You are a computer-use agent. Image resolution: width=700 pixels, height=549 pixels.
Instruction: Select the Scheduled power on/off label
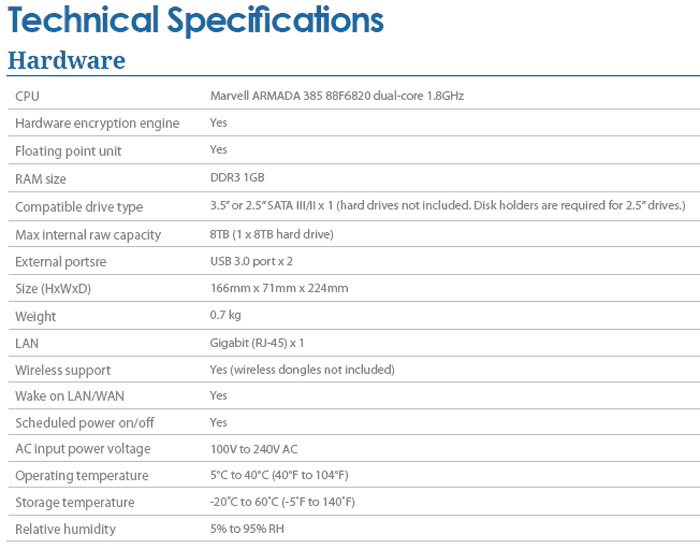82,423
